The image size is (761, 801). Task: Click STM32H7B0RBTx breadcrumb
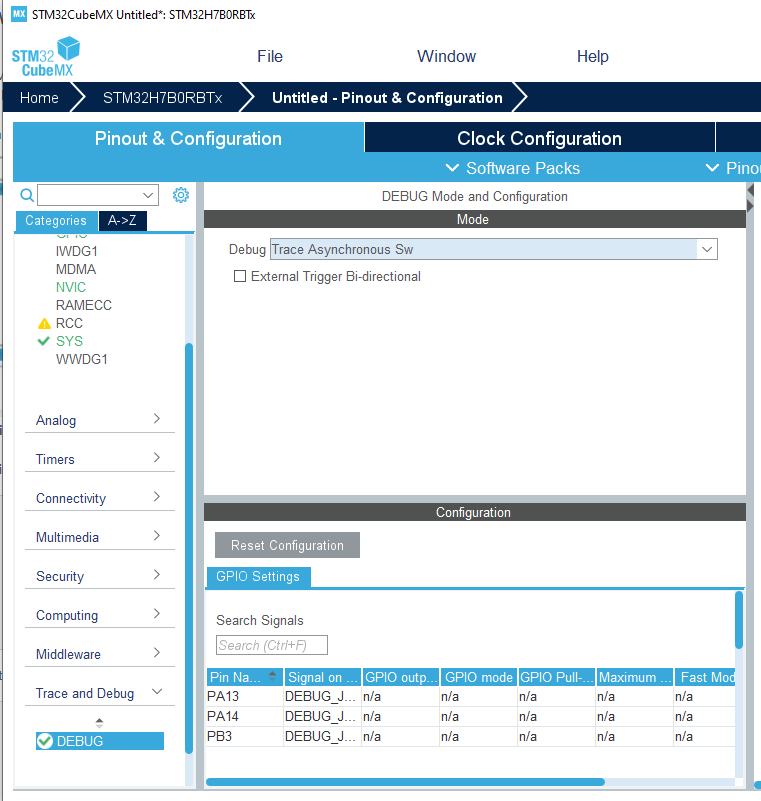[162, 98]
